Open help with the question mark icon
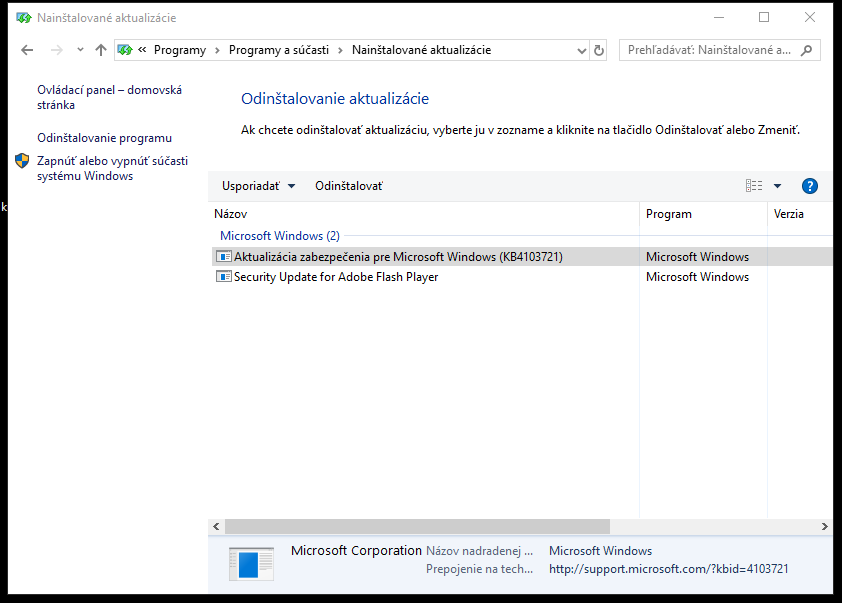This screenshot has height=603, width=842. (x=810, y=186)
